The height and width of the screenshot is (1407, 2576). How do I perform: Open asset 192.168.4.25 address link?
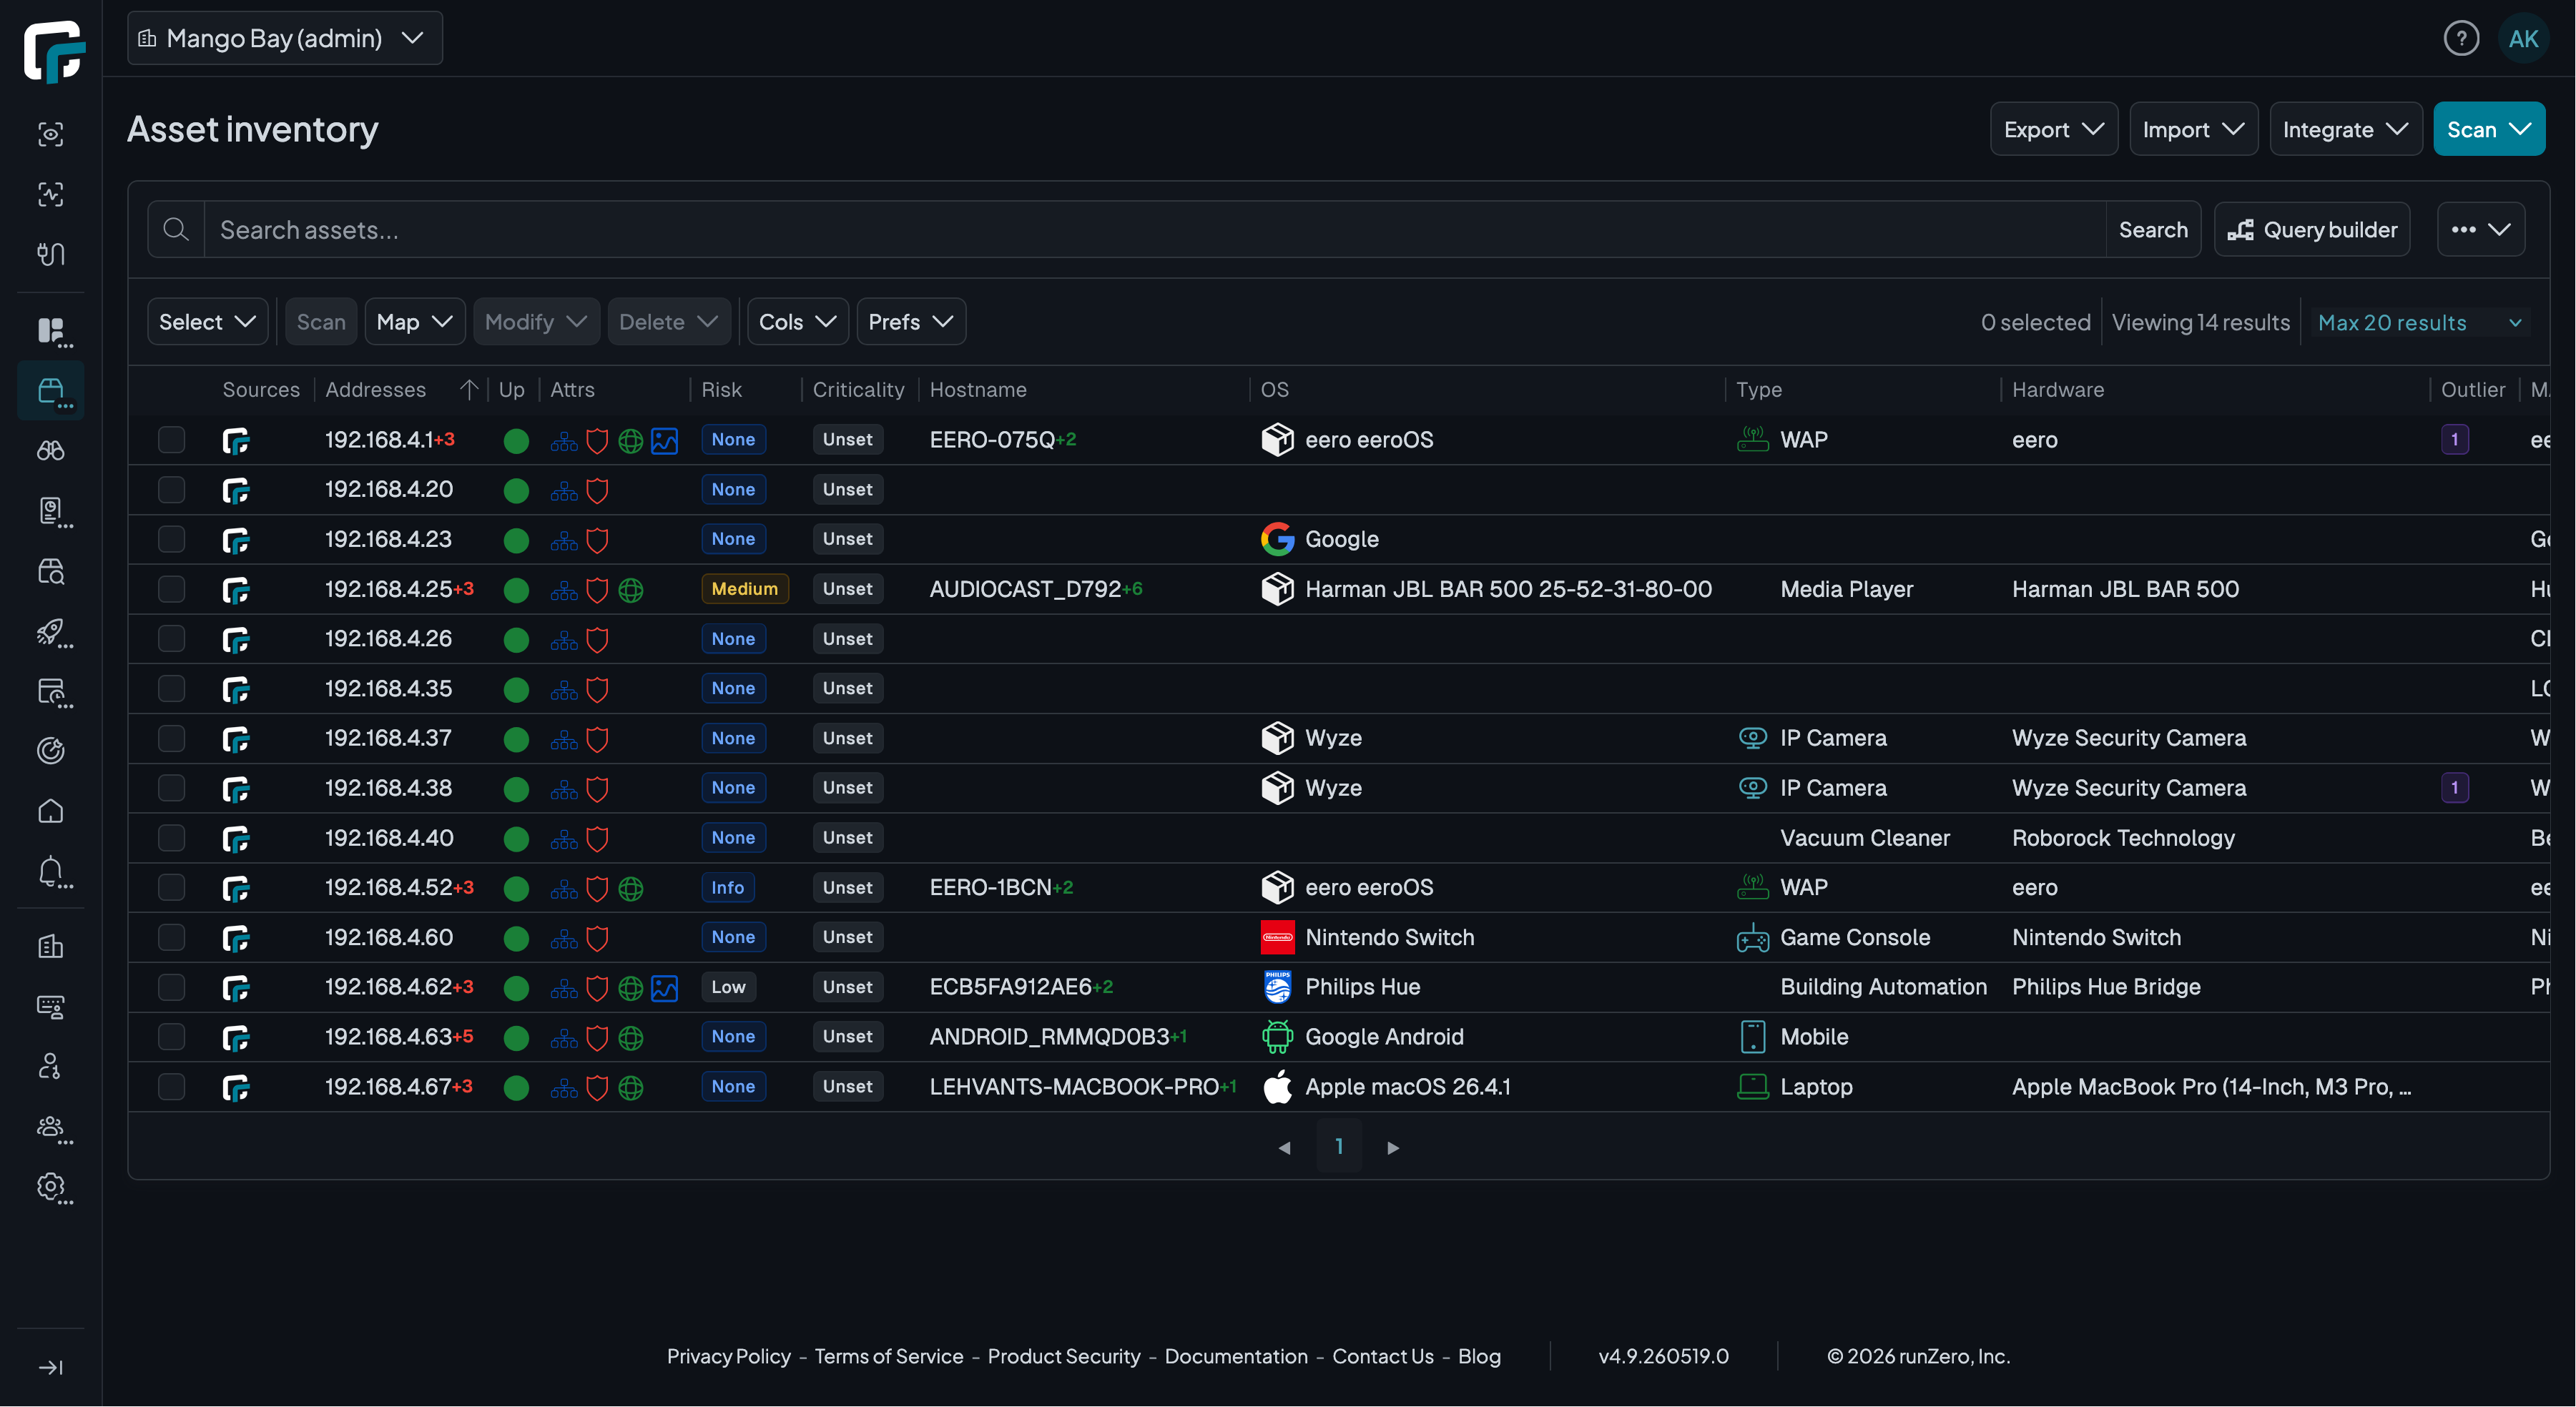tap(388, 589)
